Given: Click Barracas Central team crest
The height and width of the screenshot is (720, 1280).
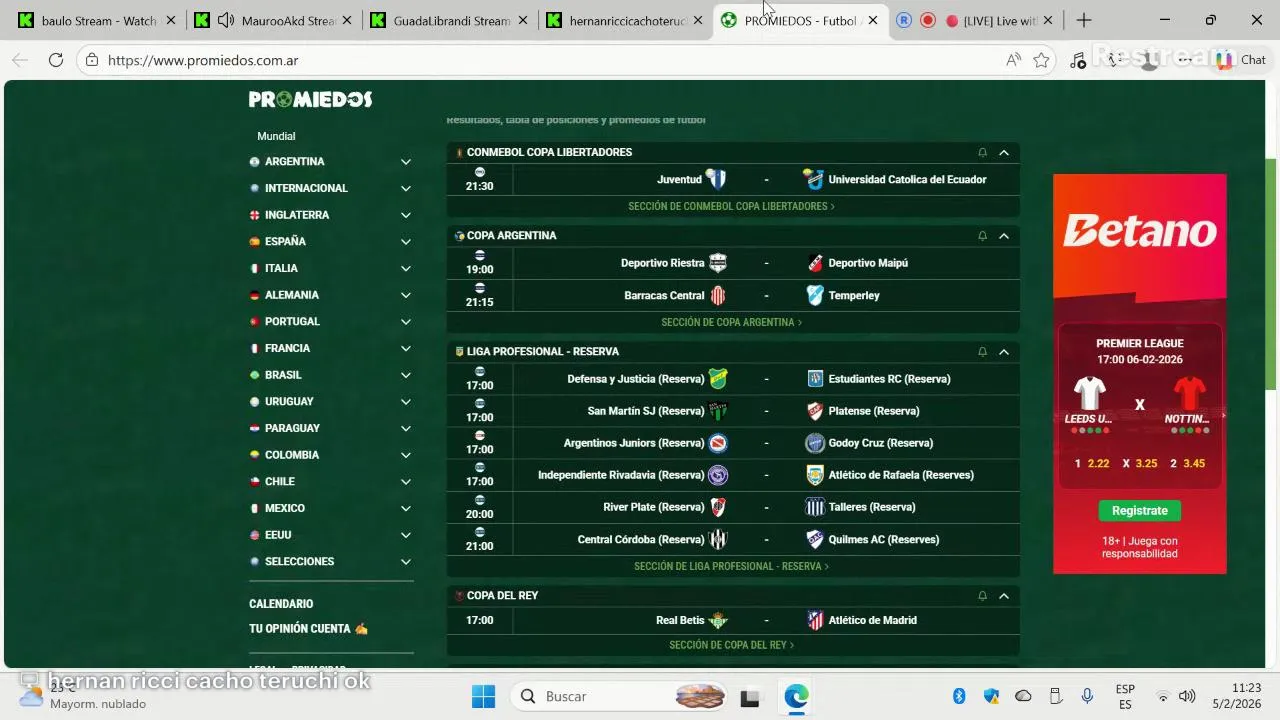Looking at the screenshot, I should point(718,295).
